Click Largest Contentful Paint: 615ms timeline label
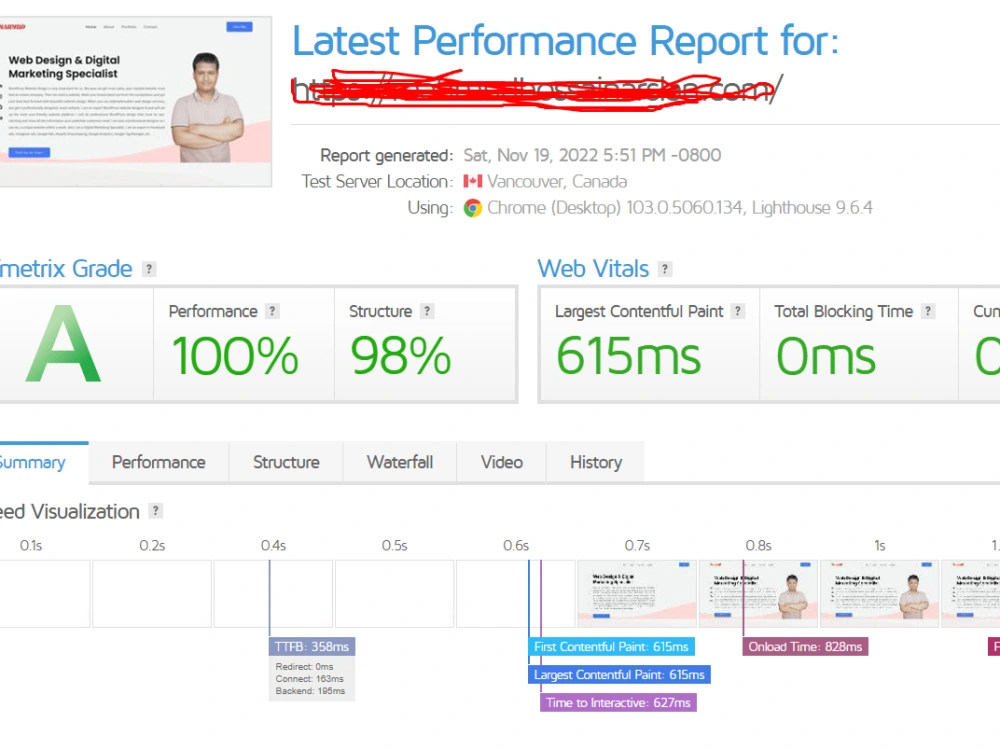This screenshot has width=1000, height=750. pos(619,675)
